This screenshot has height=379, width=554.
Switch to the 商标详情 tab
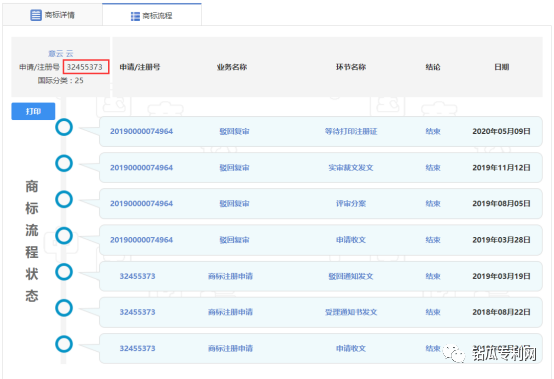click(x=52, y=15)
